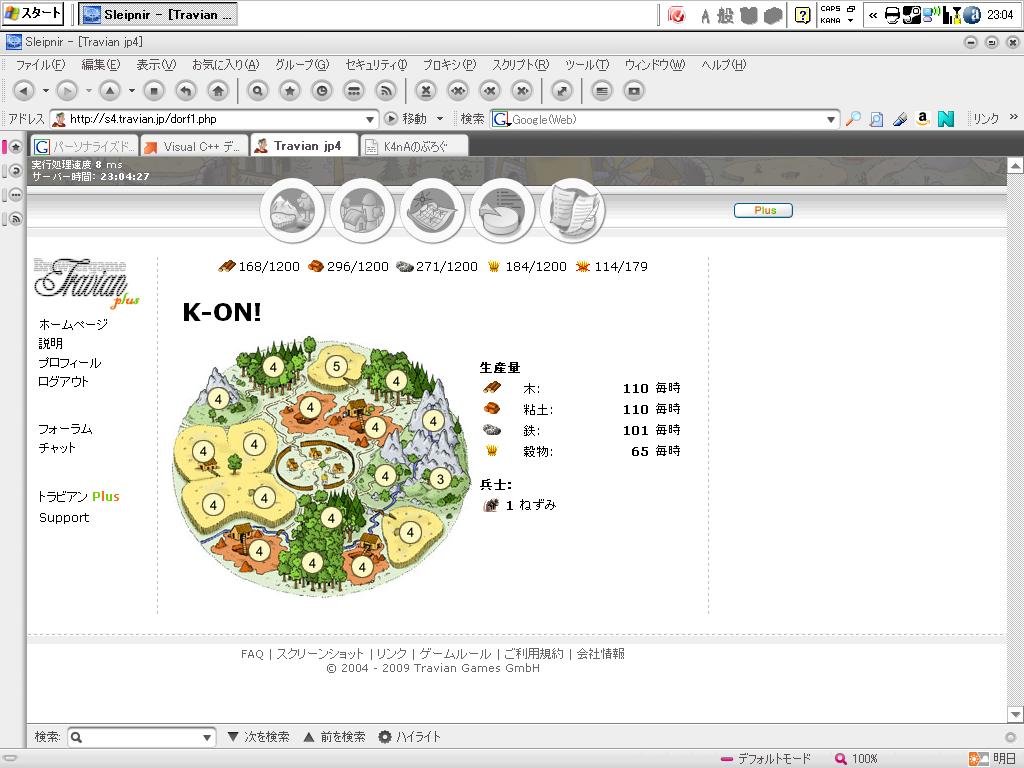This screenshot has height=768, width=1024.
Task: Open Travian village center buildings icon
Action: click(x=362, y=211)
